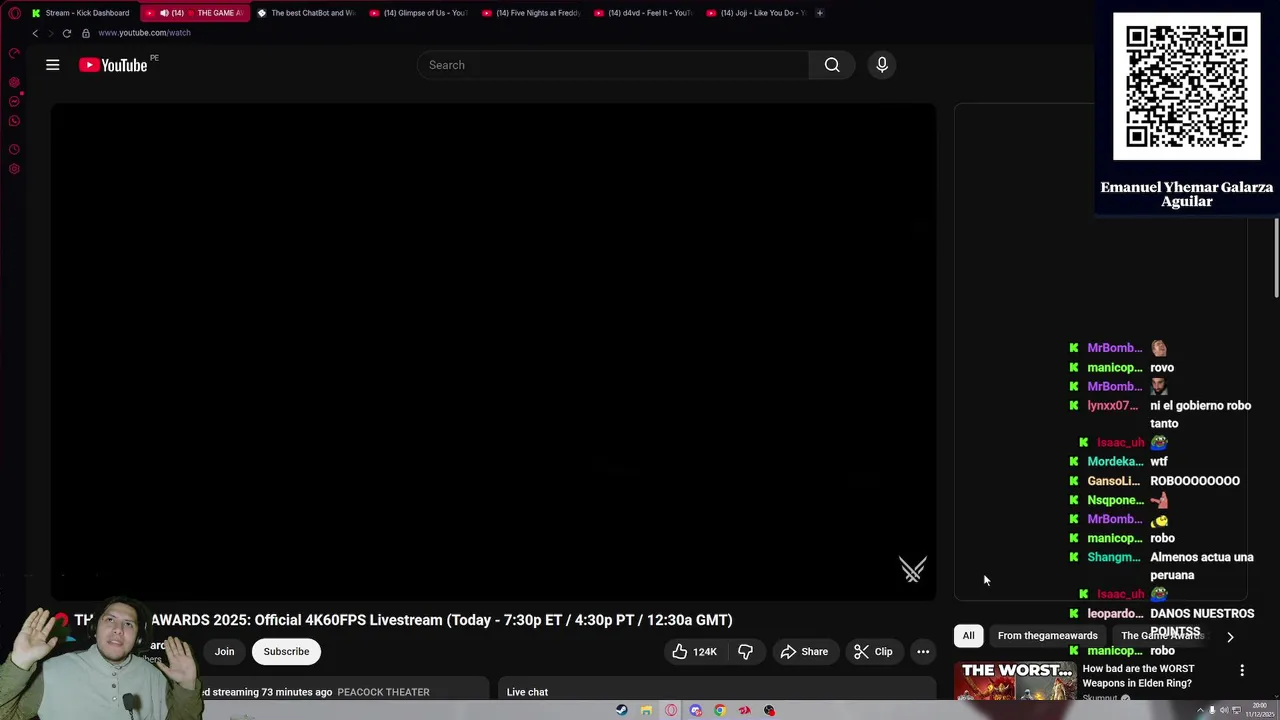Launch Steam from the taskbar

pyautogui.click(x=622, y=711)
